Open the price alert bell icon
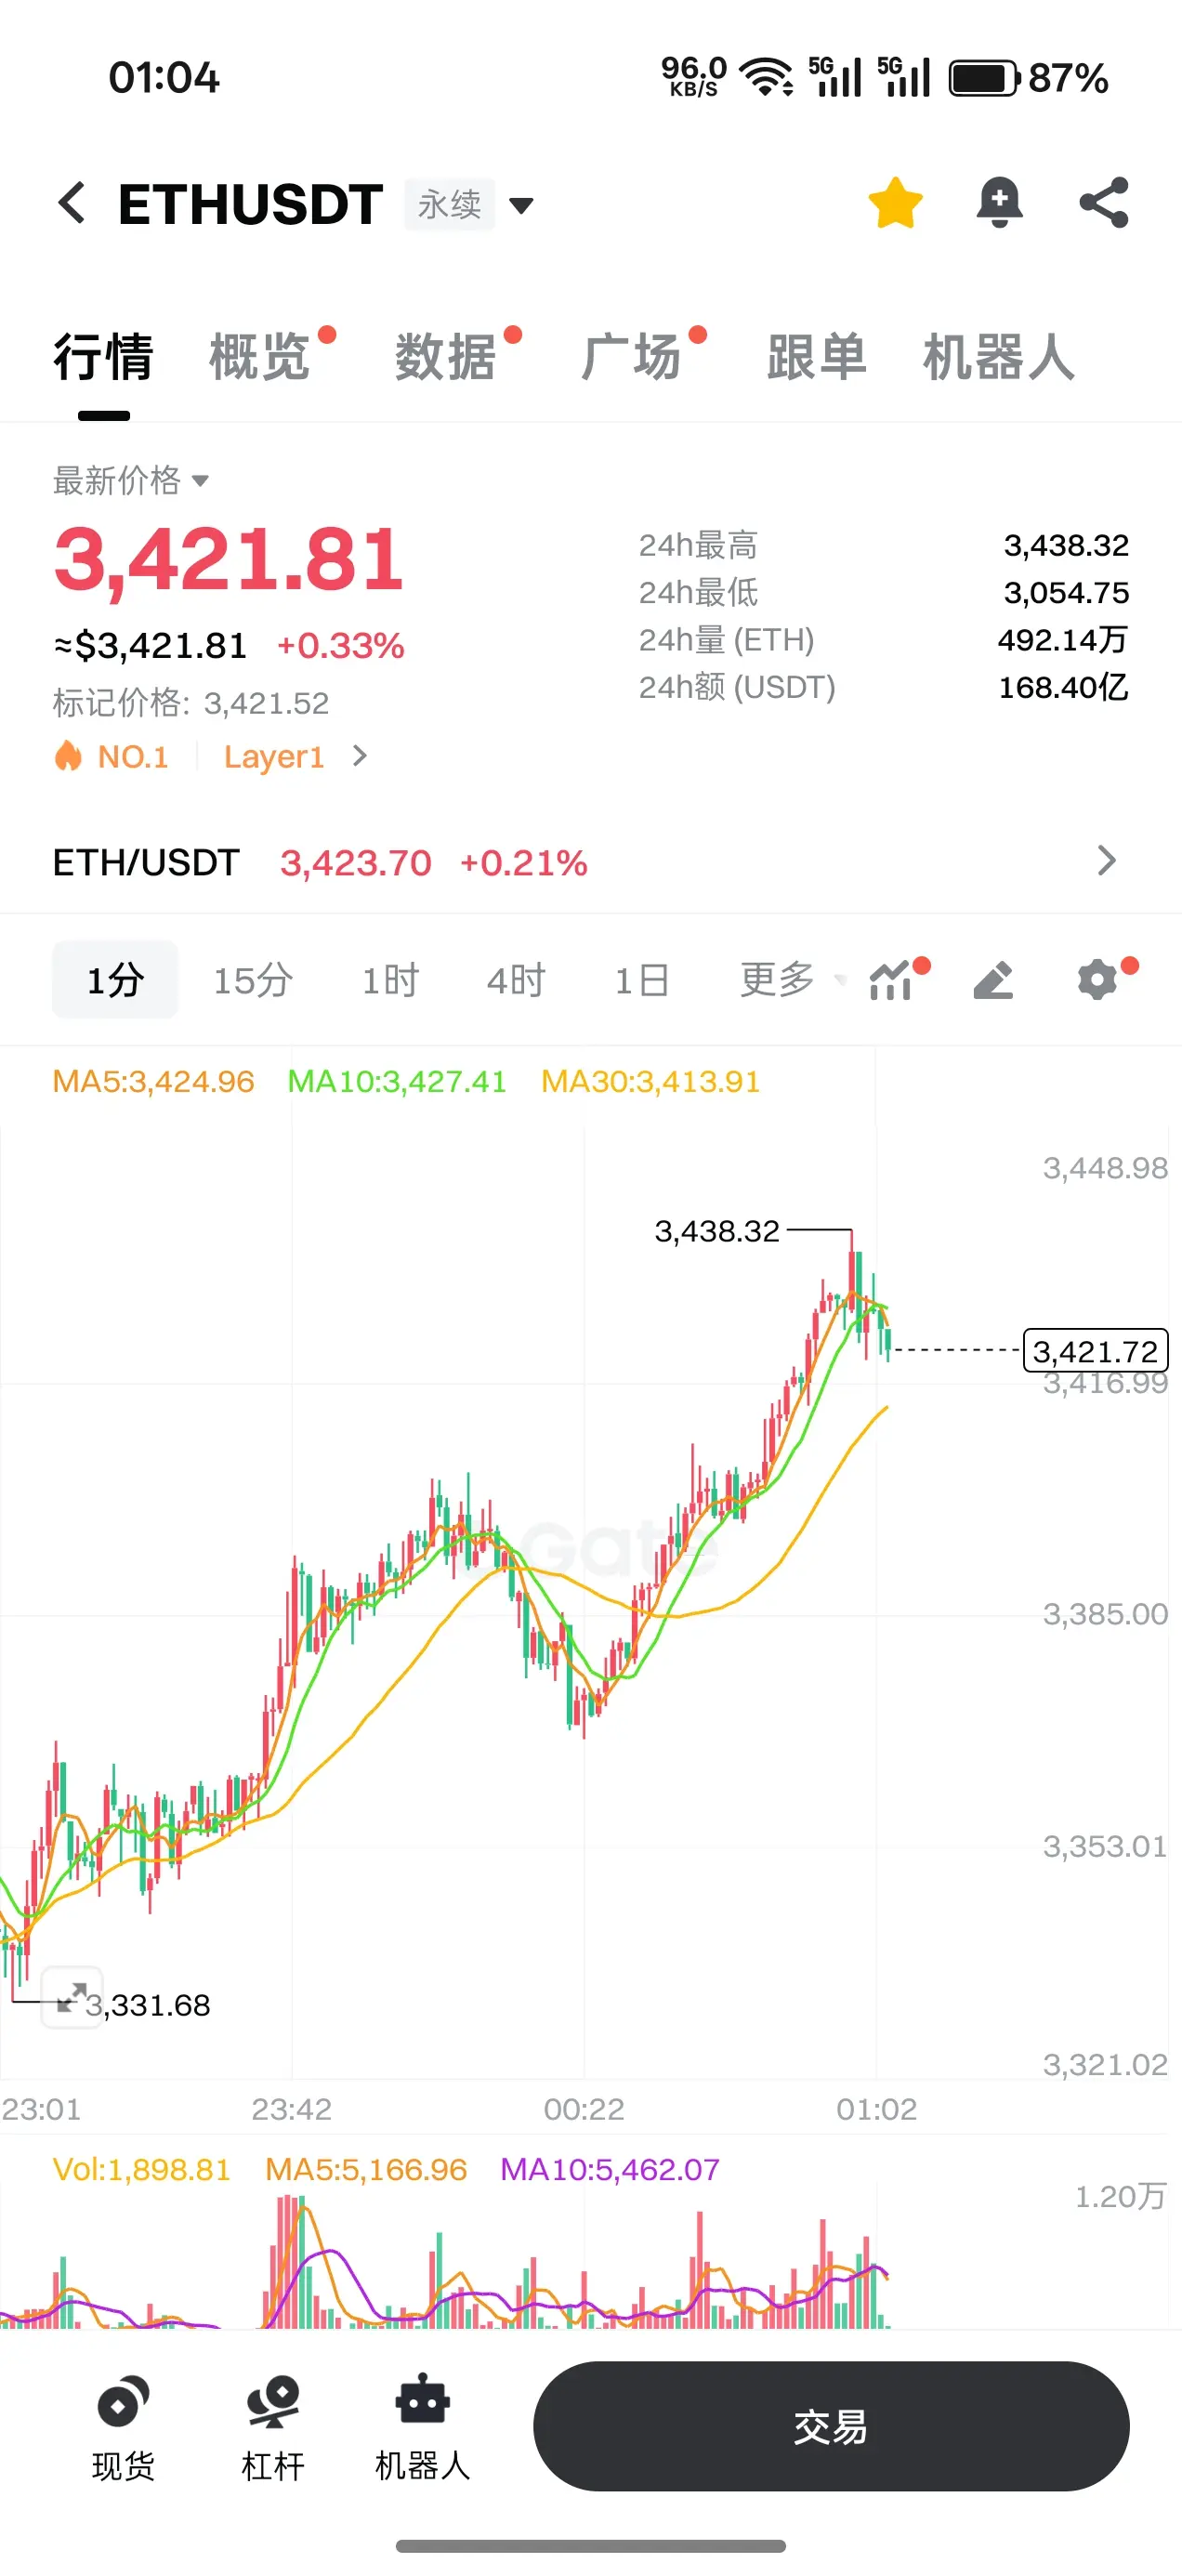The height and width of the screenshot is (2576, 1182). tap(999, 203)
